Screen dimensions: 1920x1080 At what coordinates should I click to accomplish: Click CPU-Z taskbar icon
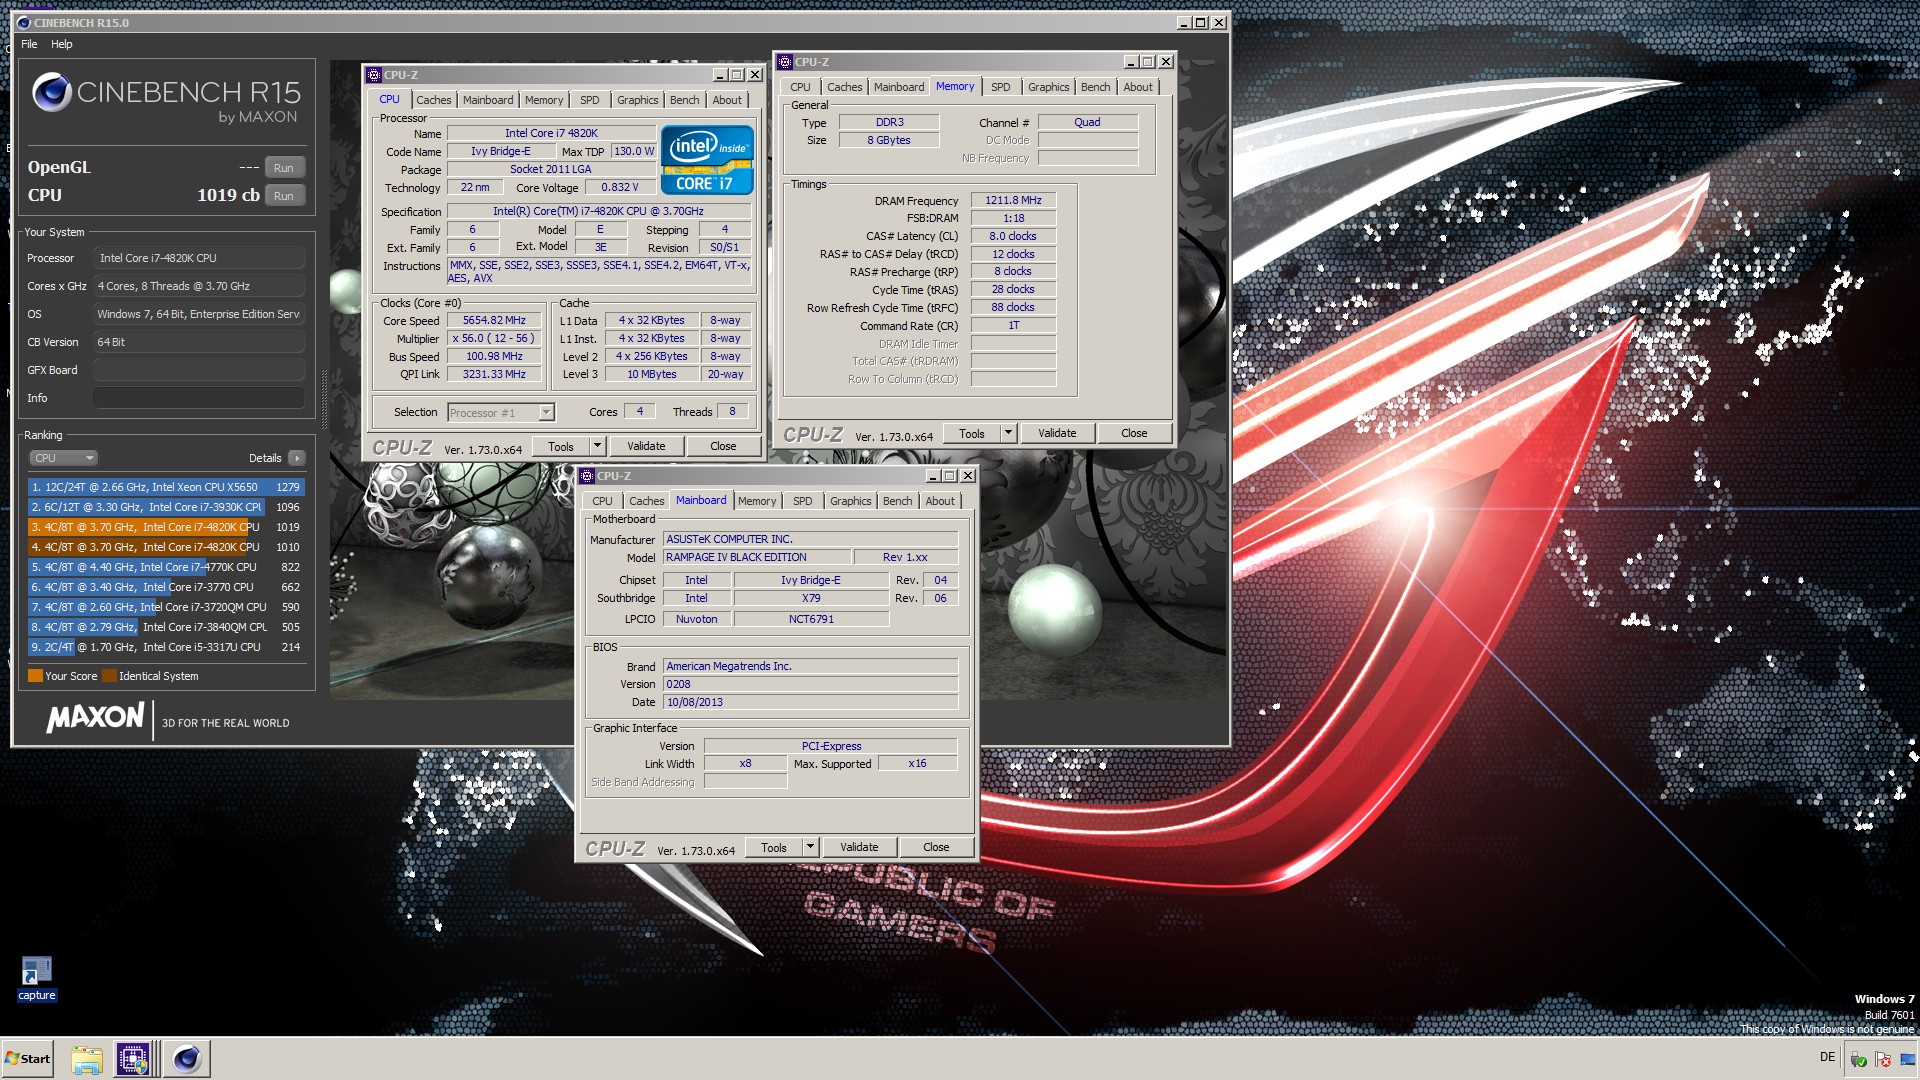pos(133,1059)
